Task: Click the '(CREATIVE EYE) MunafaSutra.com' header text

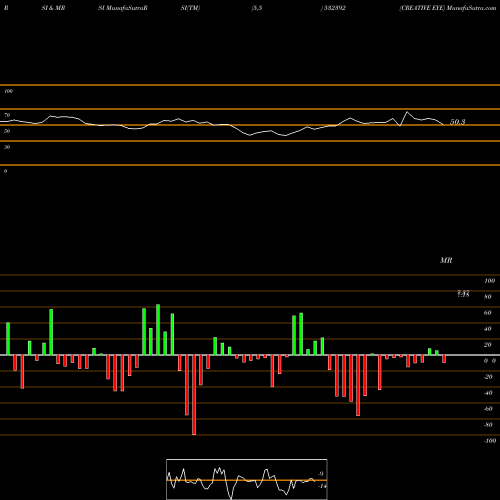Action: click(x=448, y=8)
